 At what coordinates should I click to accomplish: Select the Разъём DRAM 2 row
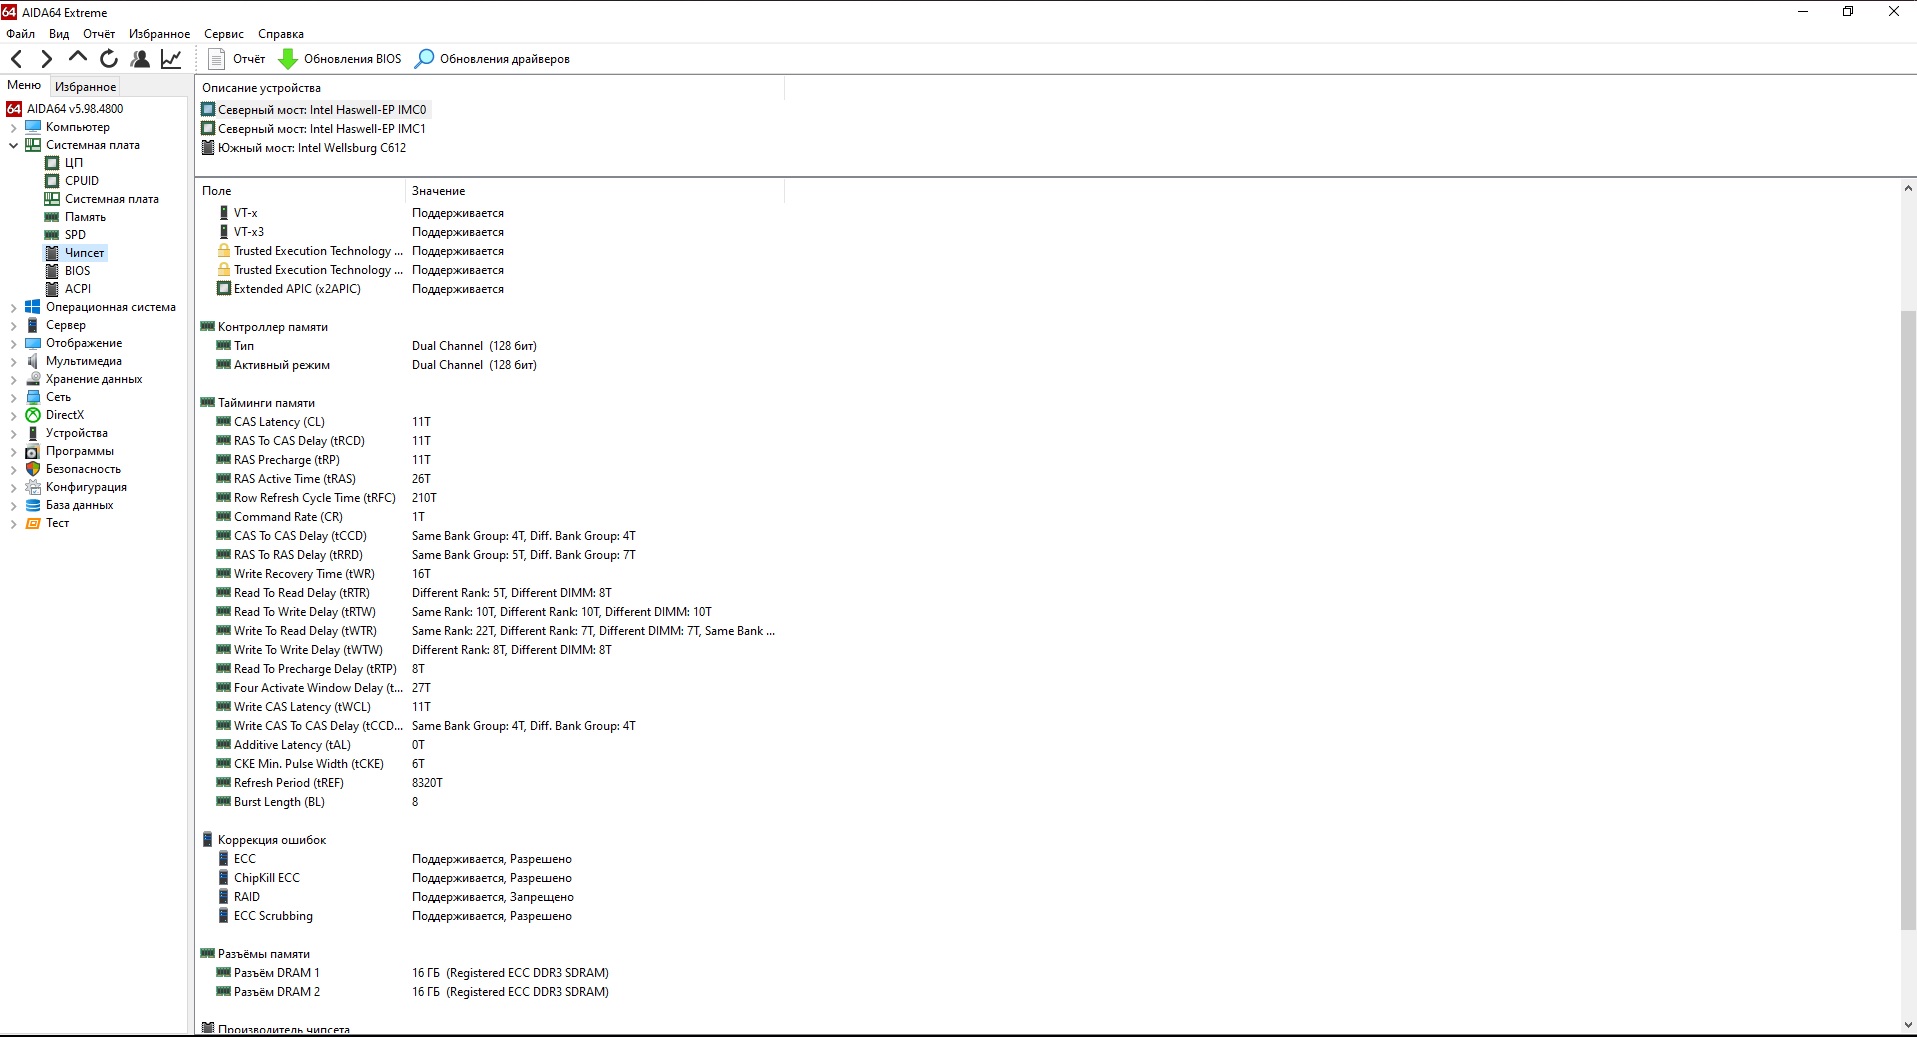point(490,992)
